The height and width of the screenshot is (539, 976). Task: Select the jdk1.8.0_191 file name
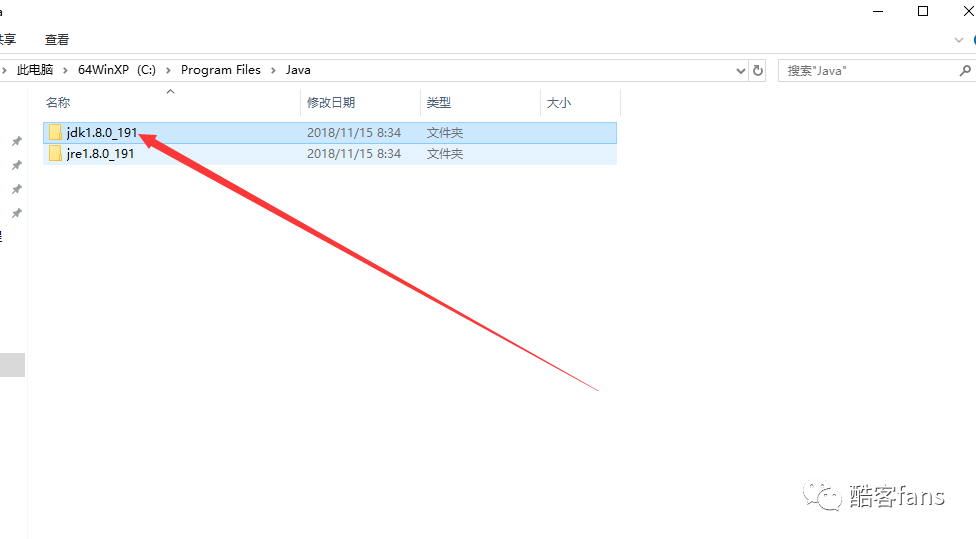click(101, 133)
